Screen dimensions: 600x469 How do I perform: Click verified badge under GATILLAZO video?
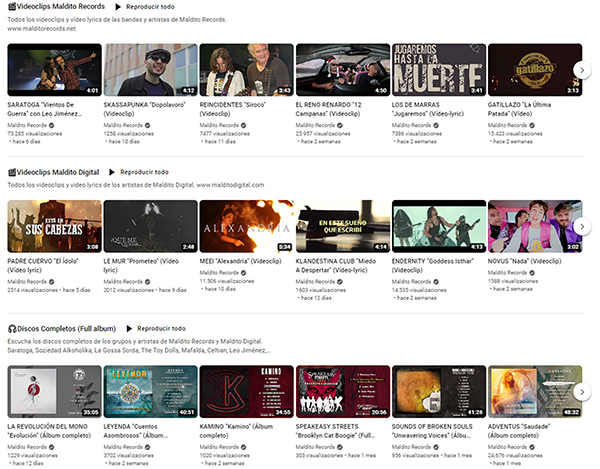point(532,125)
